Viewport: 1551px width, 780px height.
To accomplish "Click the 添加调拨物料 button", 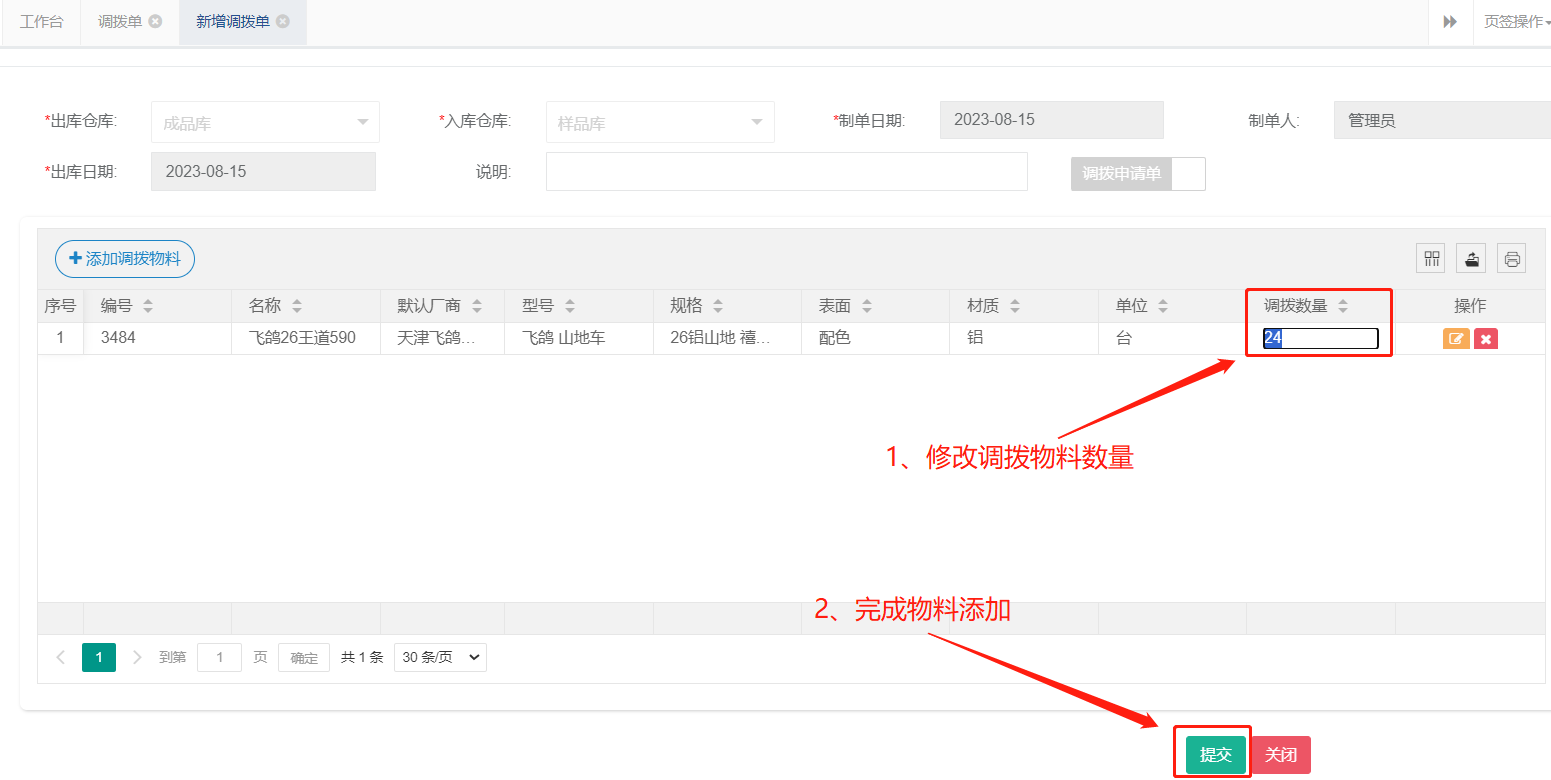I will click(125, 259).
